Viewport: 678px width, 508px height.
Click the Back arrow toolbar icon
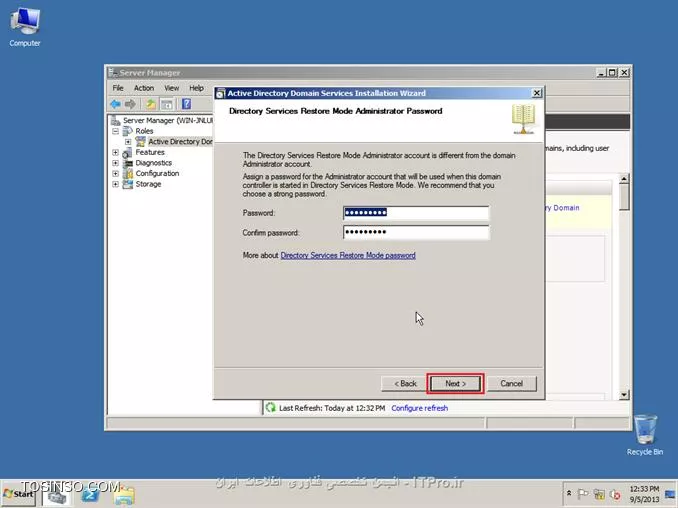[x=115, y=104]
